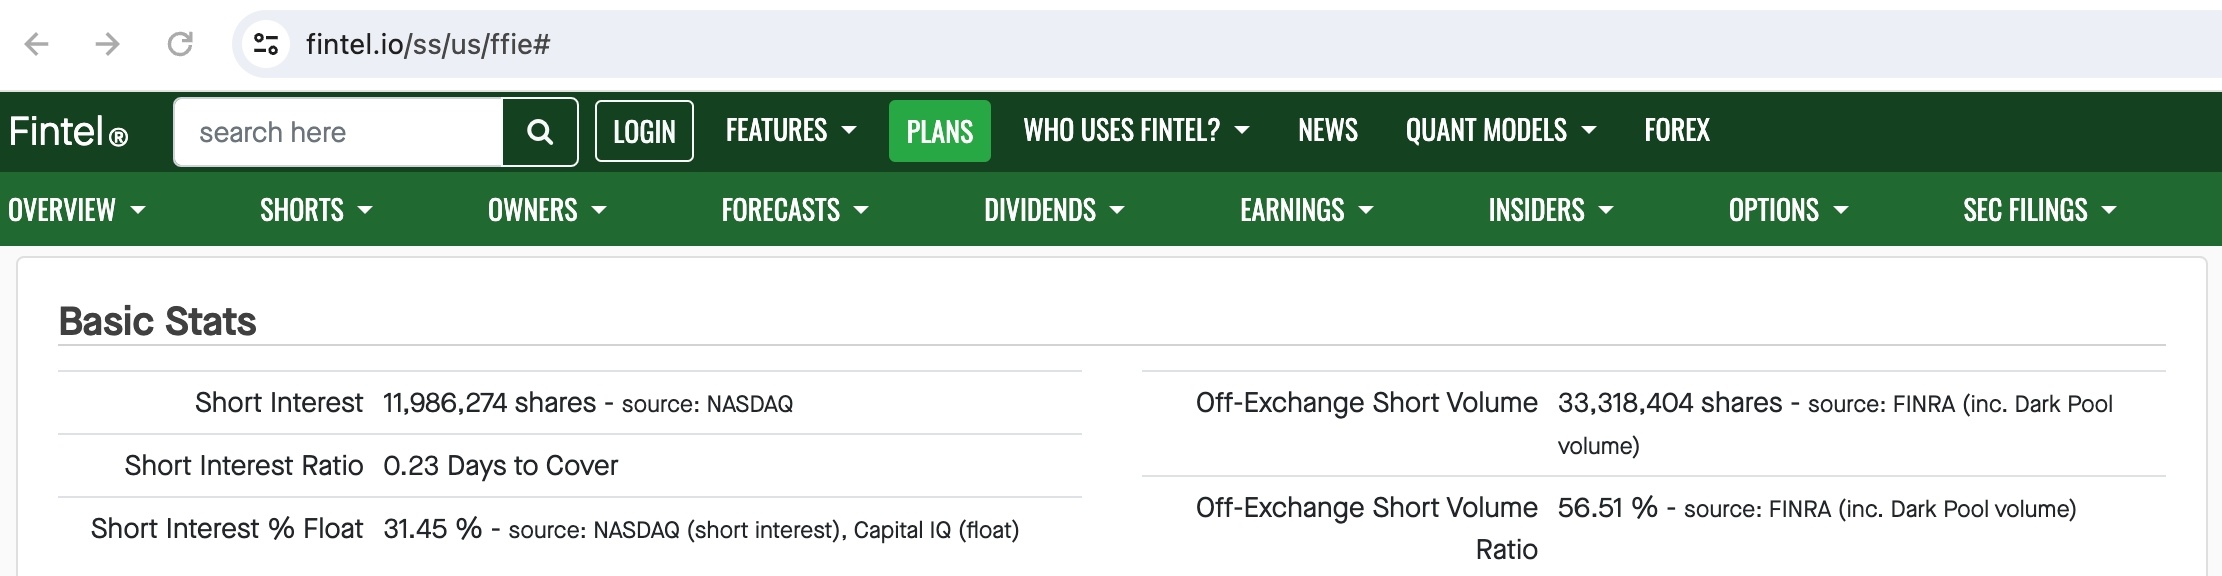
Task: Open the INSIDERS dropdown menu
Action: [1550, 210]
